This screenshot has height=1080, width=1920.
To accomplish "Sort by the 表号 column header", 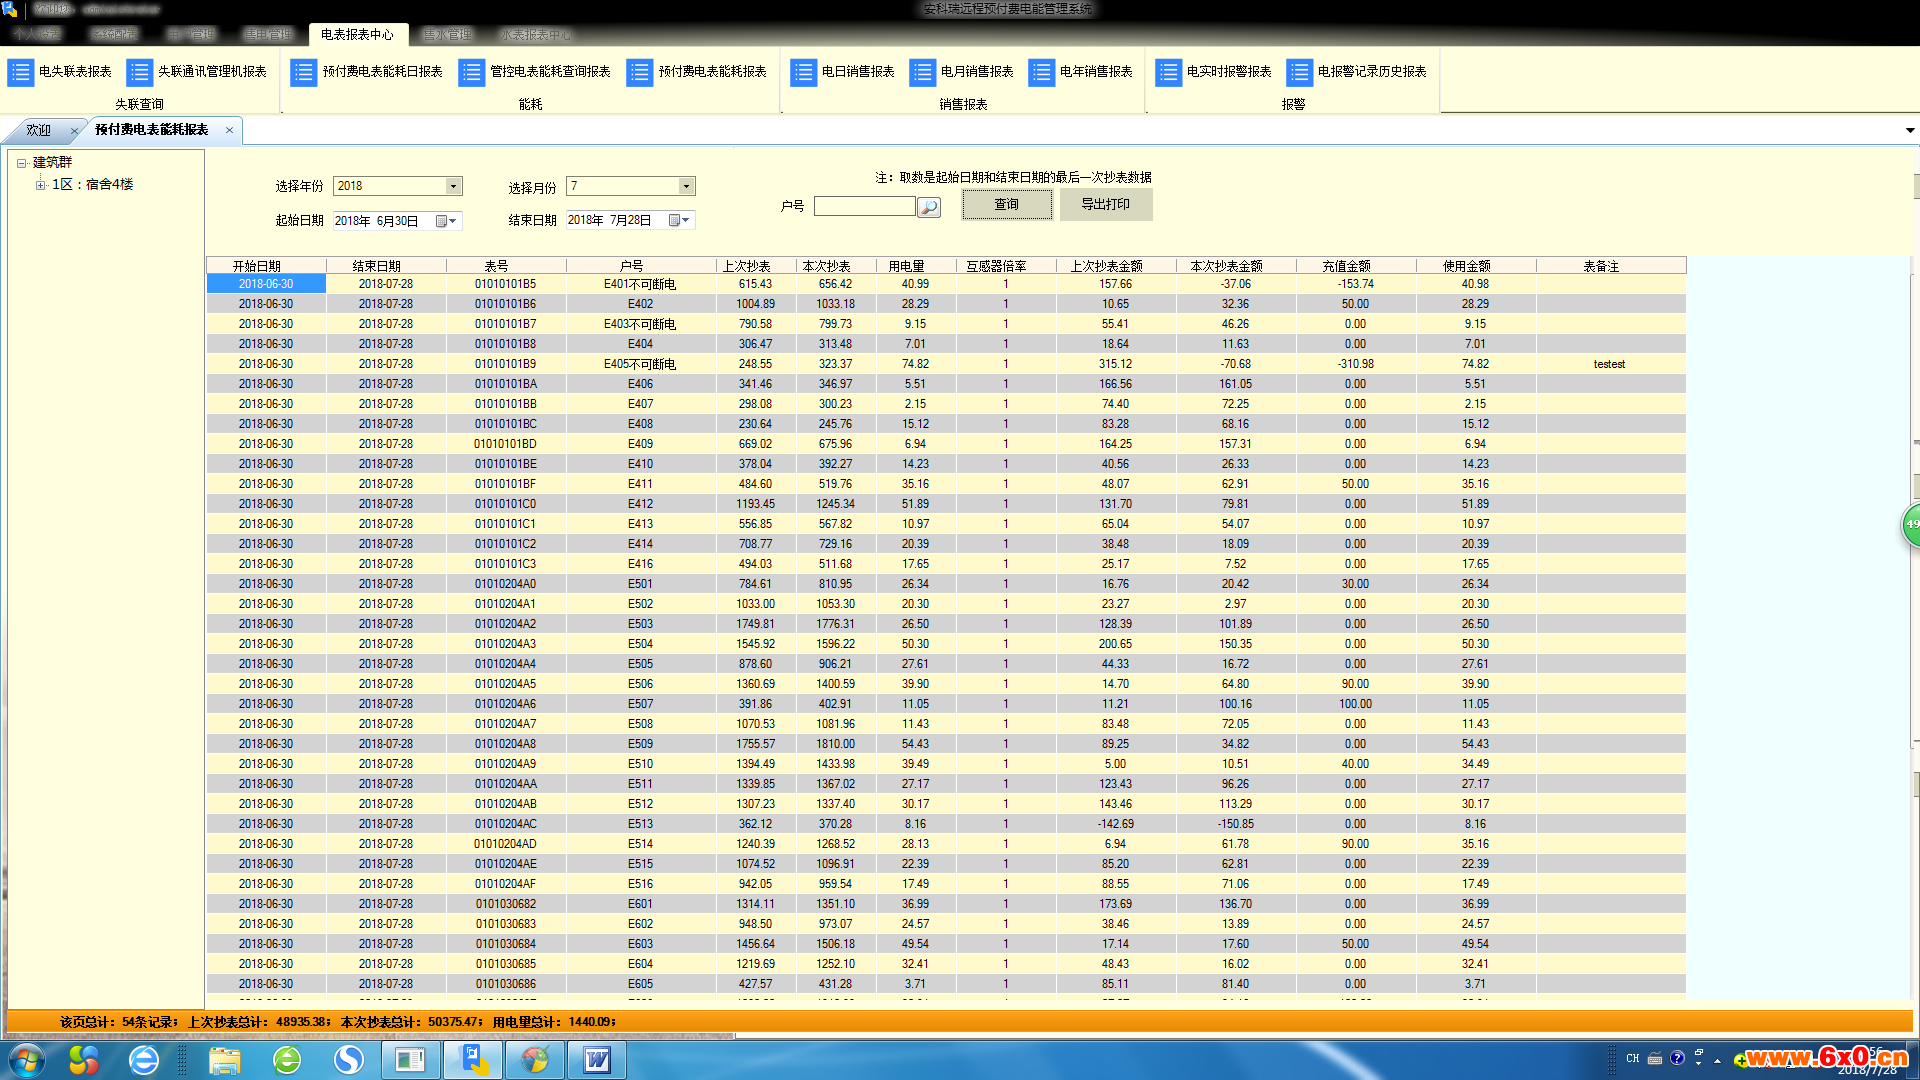I will tap(506, 266).
